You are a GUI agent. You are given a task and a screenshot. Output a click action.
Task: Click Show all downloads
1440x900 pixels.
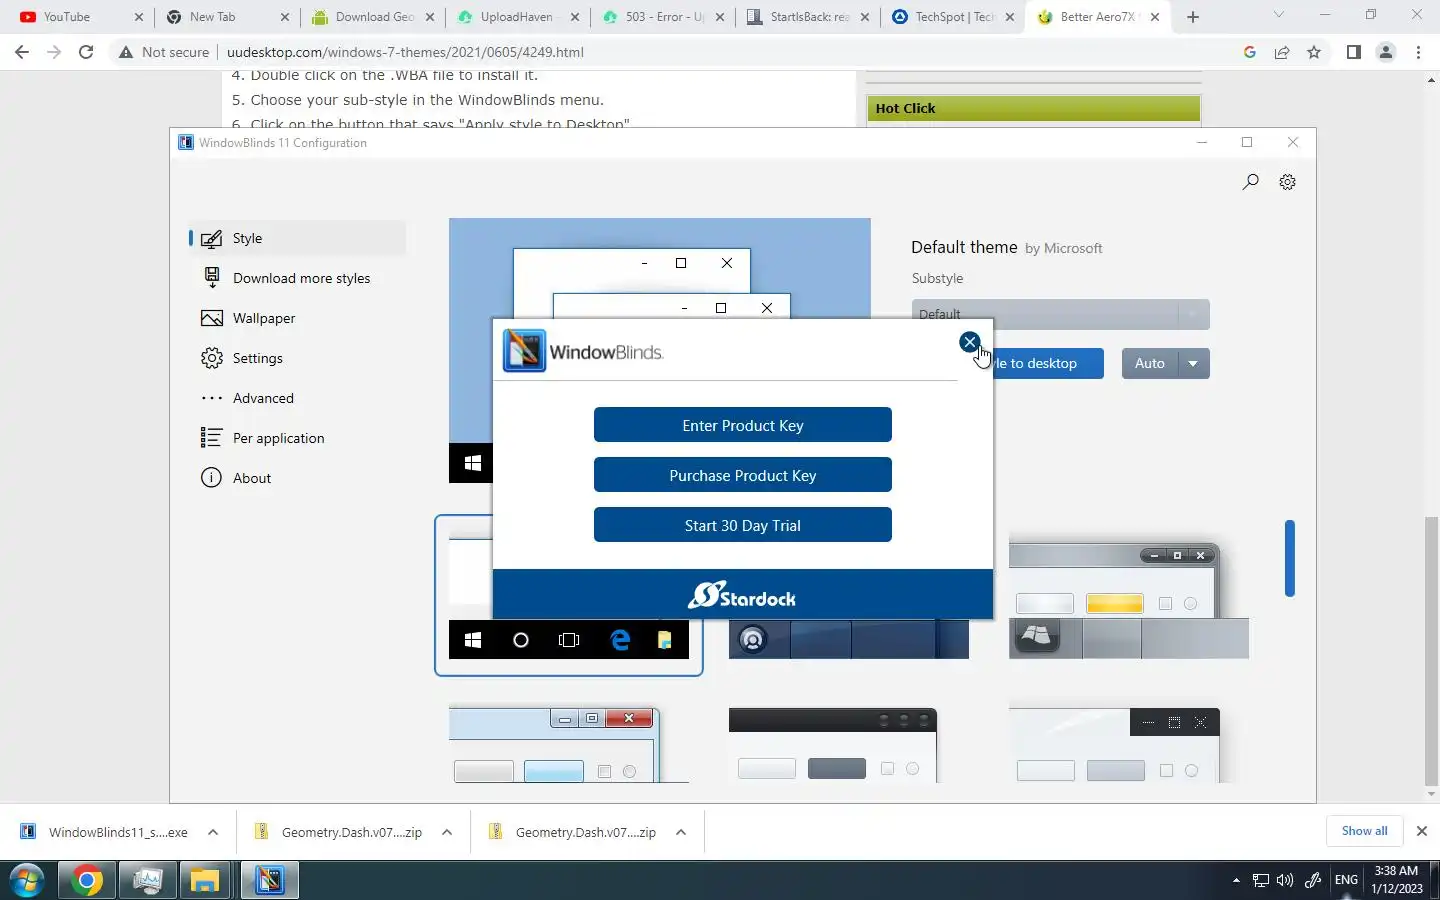[x=1364, y=831]
